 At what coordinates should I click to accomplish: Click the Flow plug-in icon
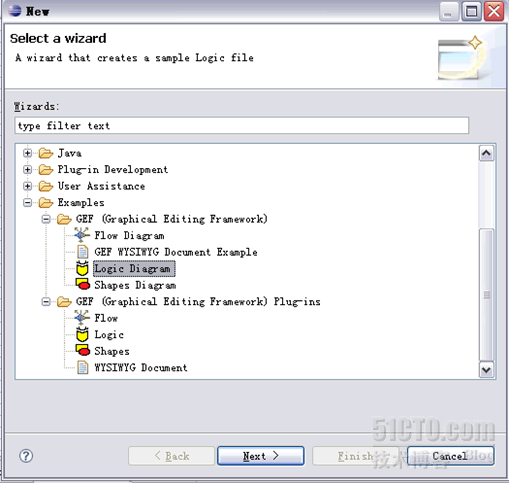(82, 317)
